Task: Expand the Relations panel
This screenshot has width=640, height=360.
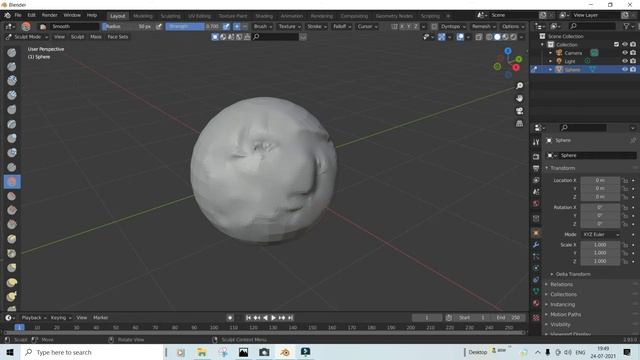Action: [x=562, y=284]
